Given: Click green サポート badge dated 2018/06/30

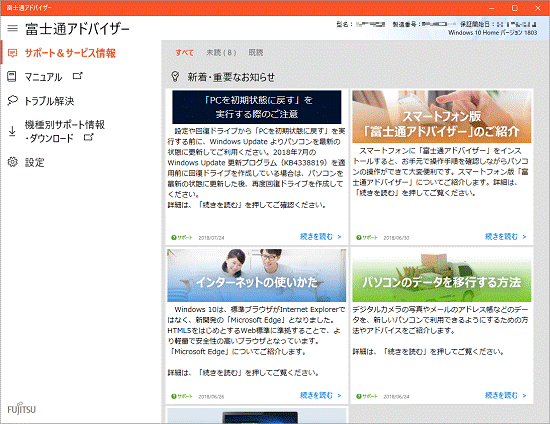Looking at the screenshot, I should [x=367, y=237].
